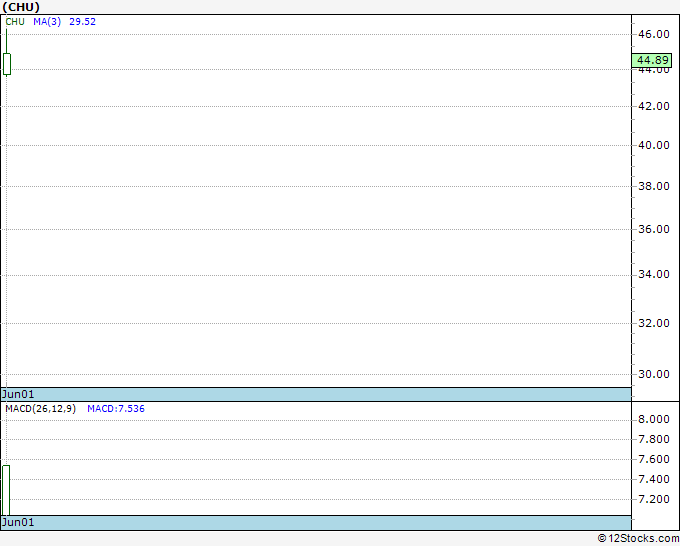Click the 8.000 MACD axis label
Viewport: 680px width, 546px height.
pyautogui.click(x=654, y=419)
